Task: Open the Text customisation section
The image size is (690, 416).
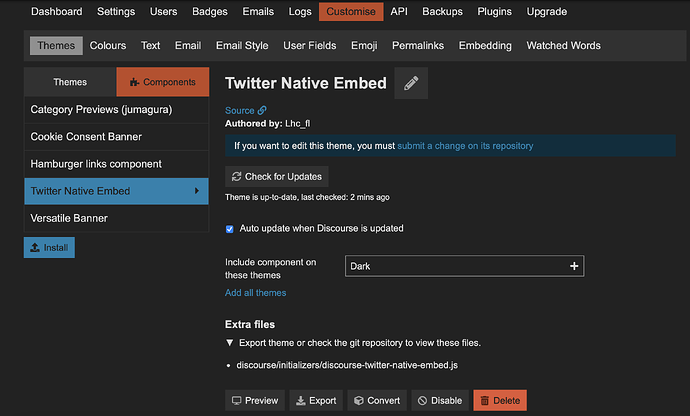Action: [150, 46]
